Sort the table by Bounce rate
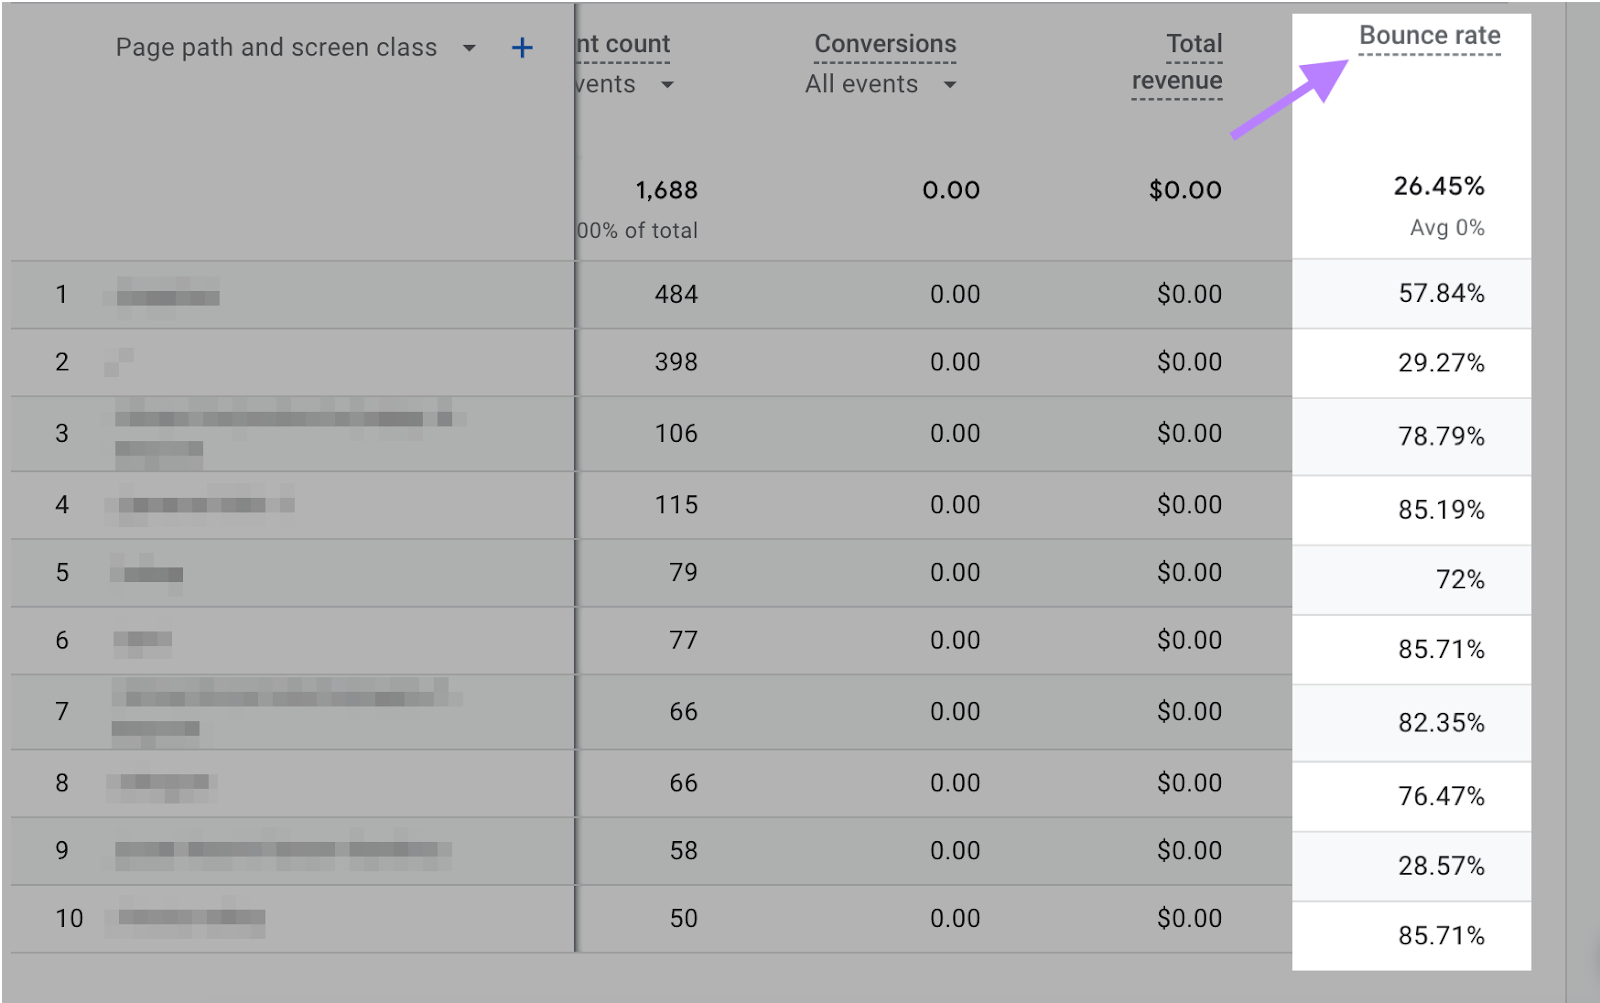Screen dimensions: 1600x1003 (1428, 34)
